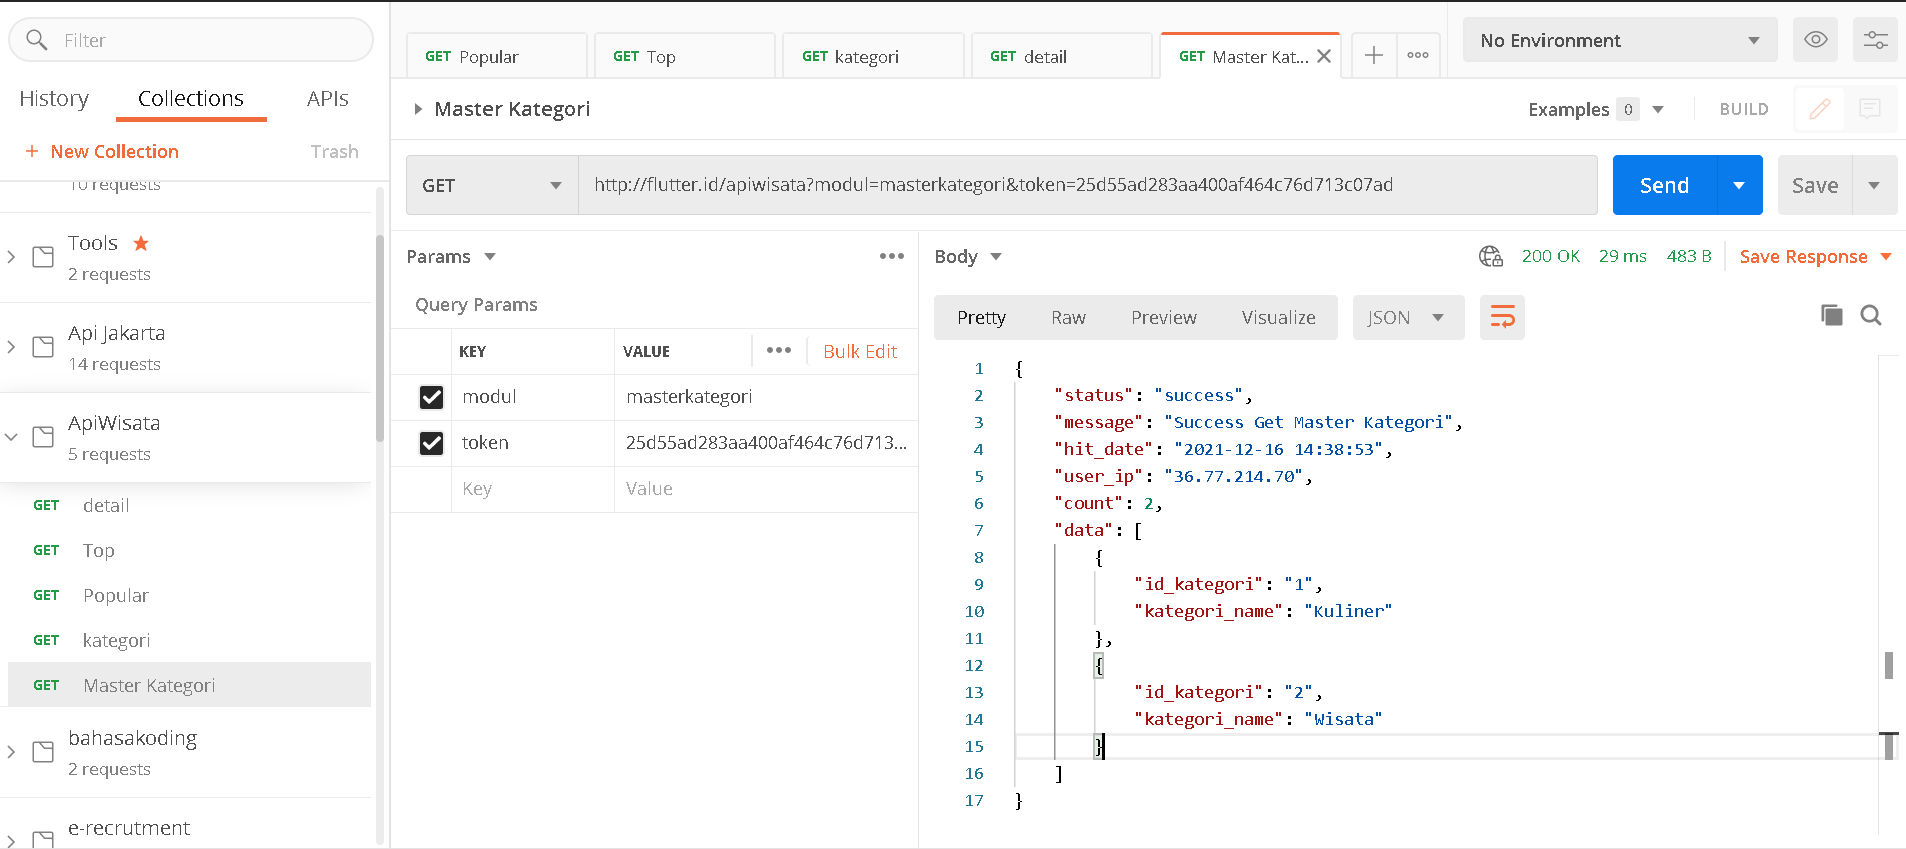Screen dimensions: 1906x849
Task: Click the star icon next to Tools
Action: [x=141, y=243]
